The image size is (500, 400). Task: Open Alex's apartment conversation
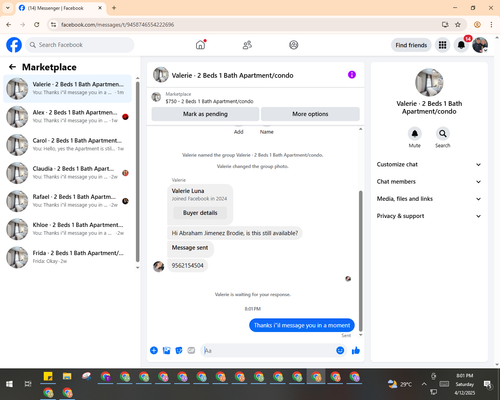pos(67,117)
